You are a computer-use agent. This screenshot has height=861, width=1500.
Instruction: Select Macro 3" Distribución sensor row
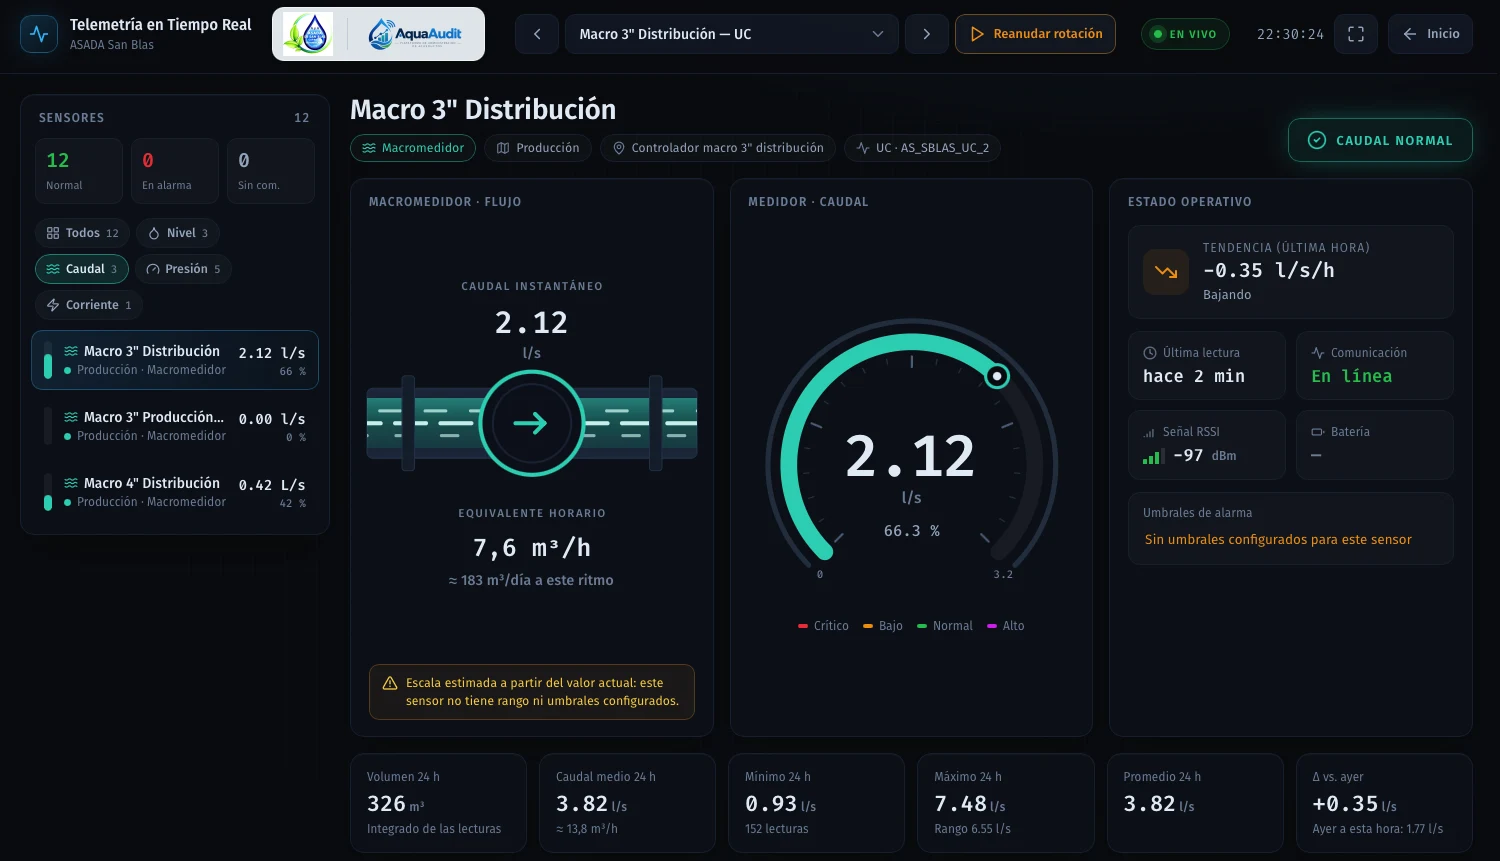click(175, 360)
